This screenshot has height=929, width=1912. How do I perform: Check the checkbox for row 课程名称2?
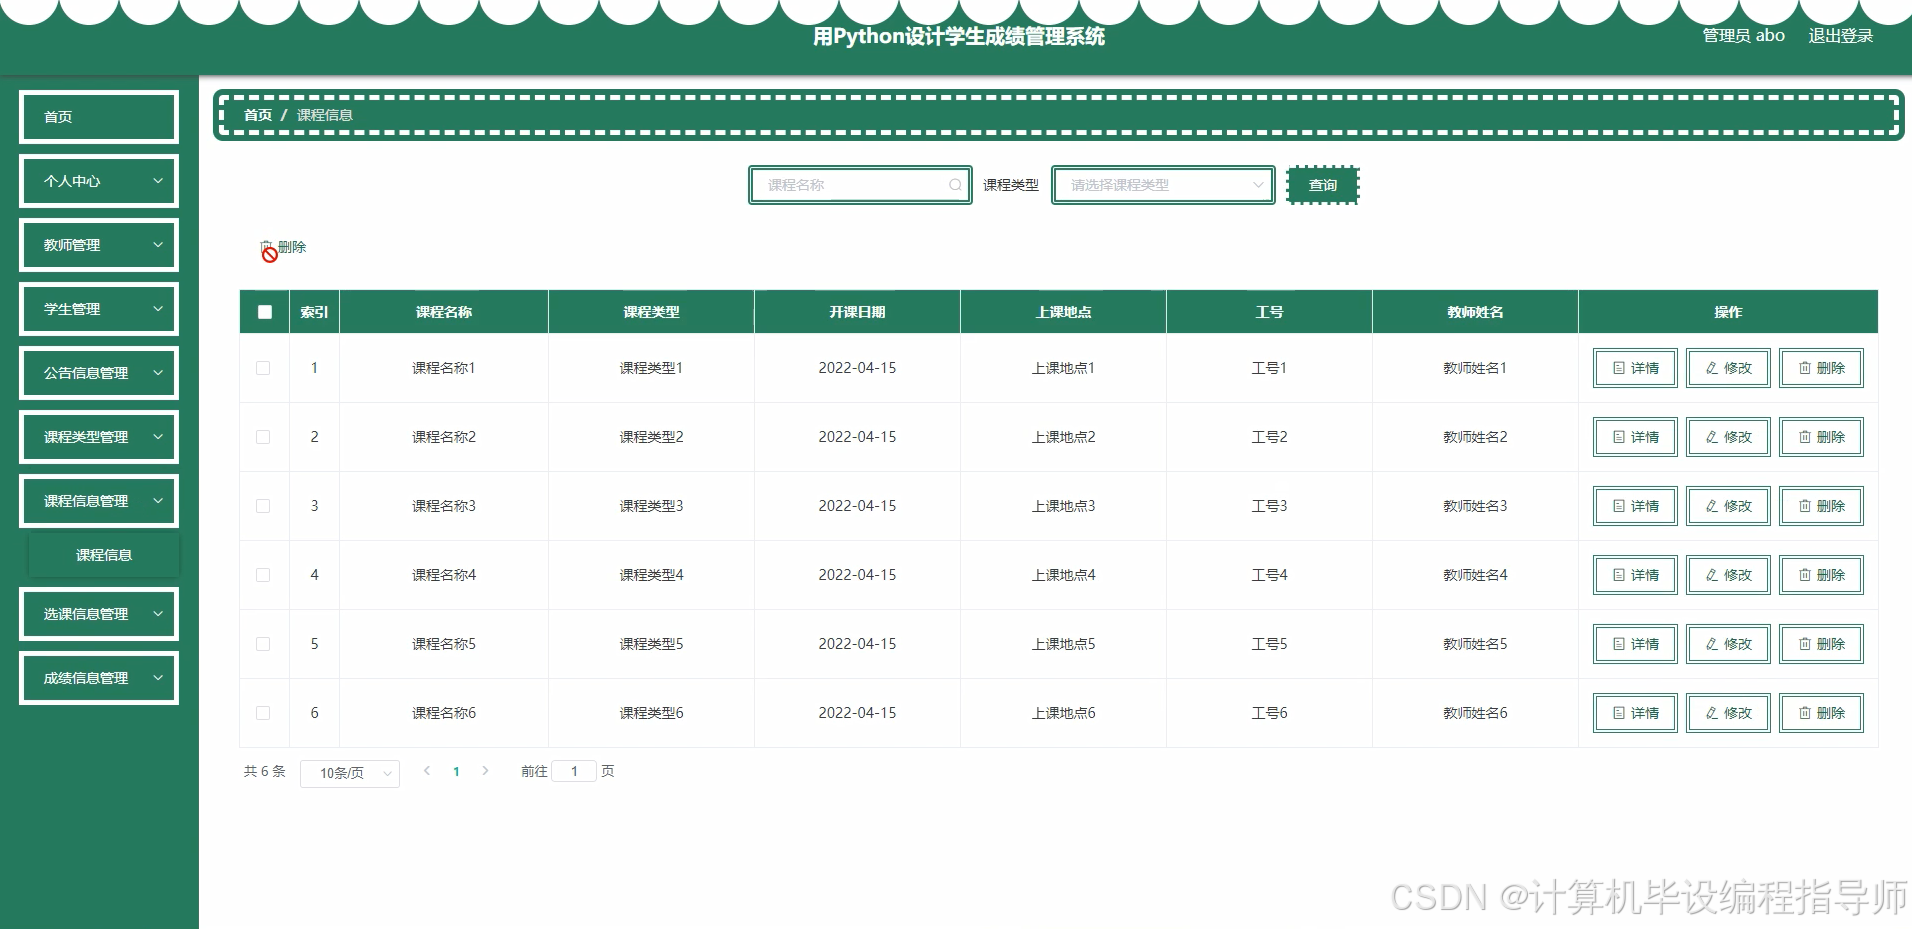[263, 437]
